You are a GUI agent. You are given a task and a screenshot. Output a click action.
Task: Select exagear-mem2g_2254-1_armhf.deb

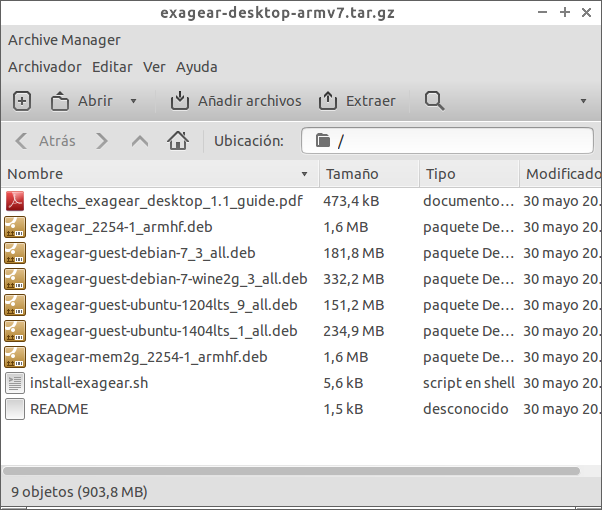pos(149,357)
